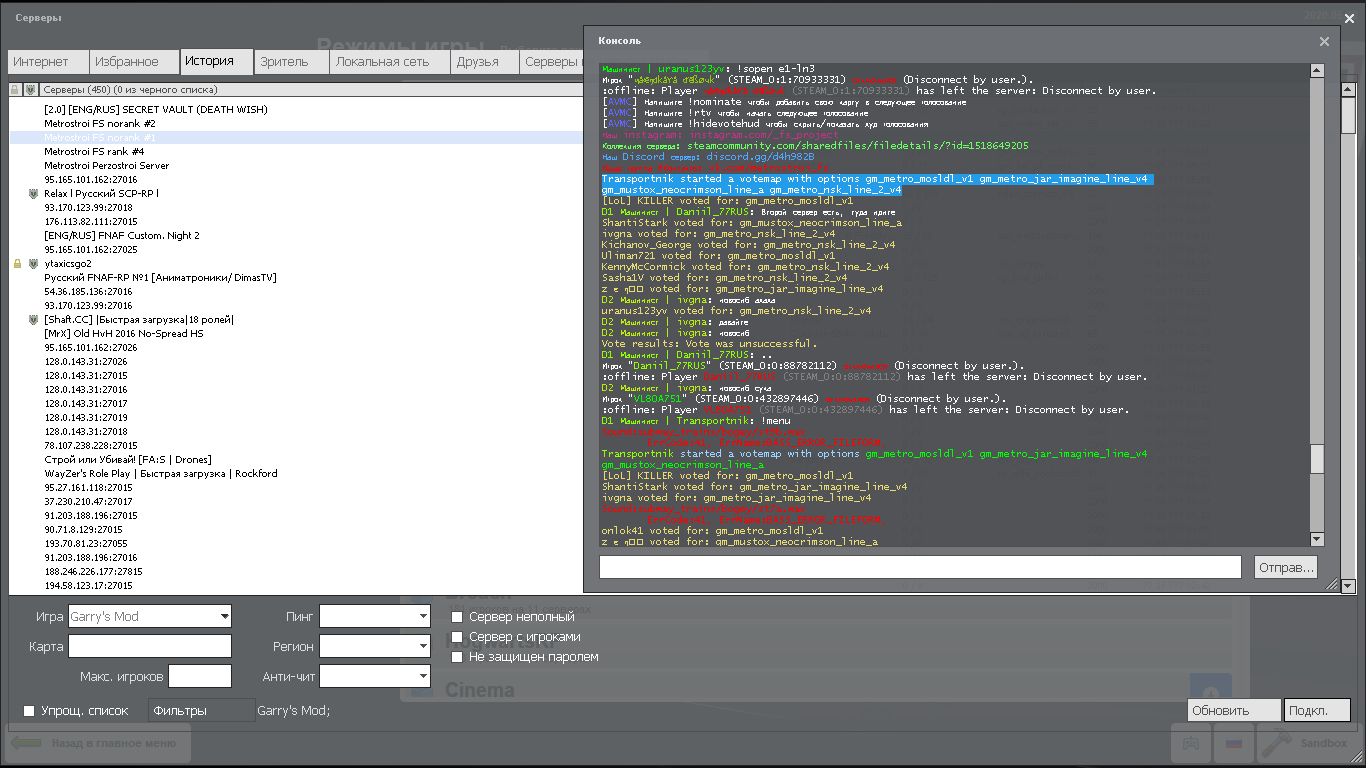Close the console window with X

tap(1324, 41)
